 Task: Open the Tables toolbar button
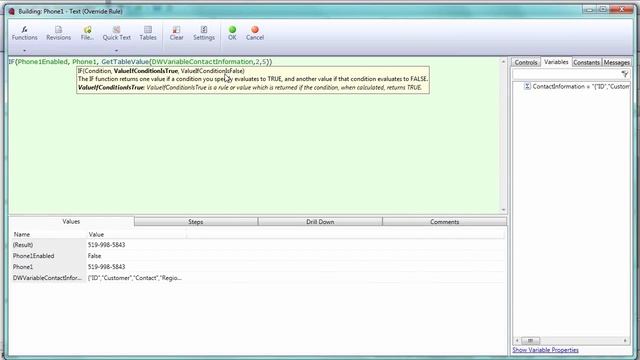148,33
